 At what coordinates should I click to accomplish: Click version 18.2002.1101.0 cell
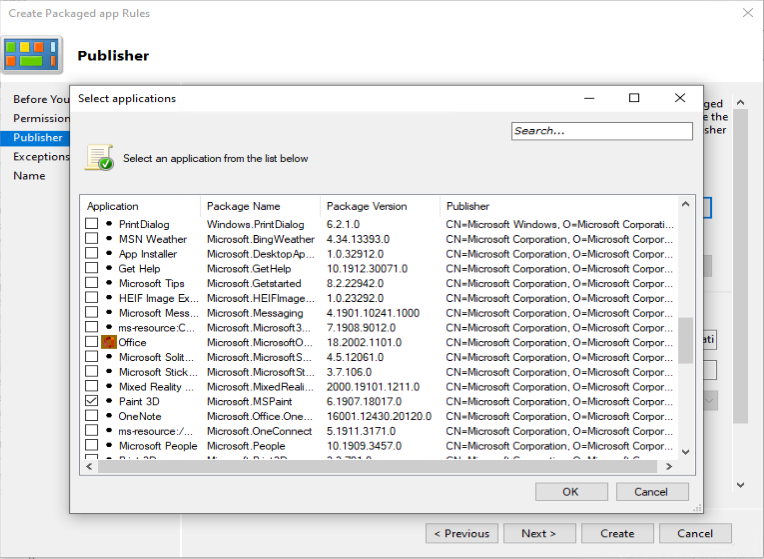pyautogui.click(x=364, y=343)
